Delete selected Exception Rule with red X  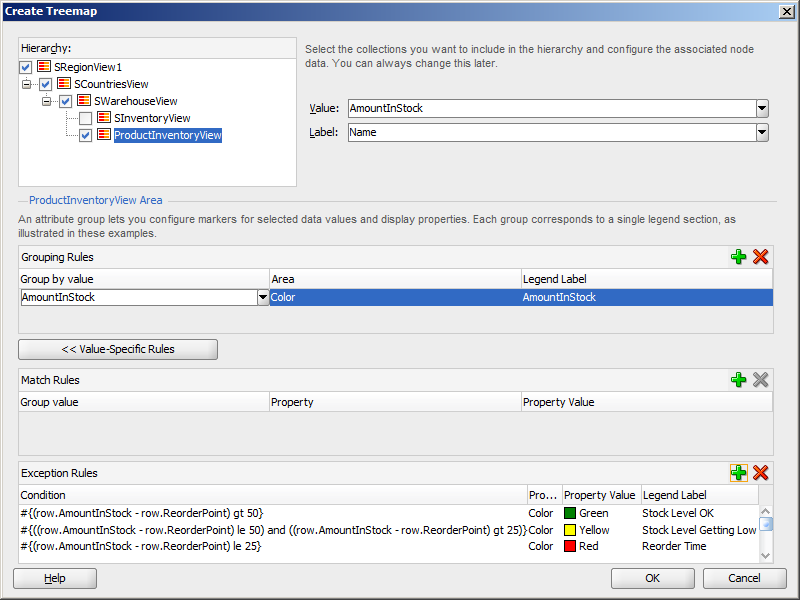click(760, 473)
